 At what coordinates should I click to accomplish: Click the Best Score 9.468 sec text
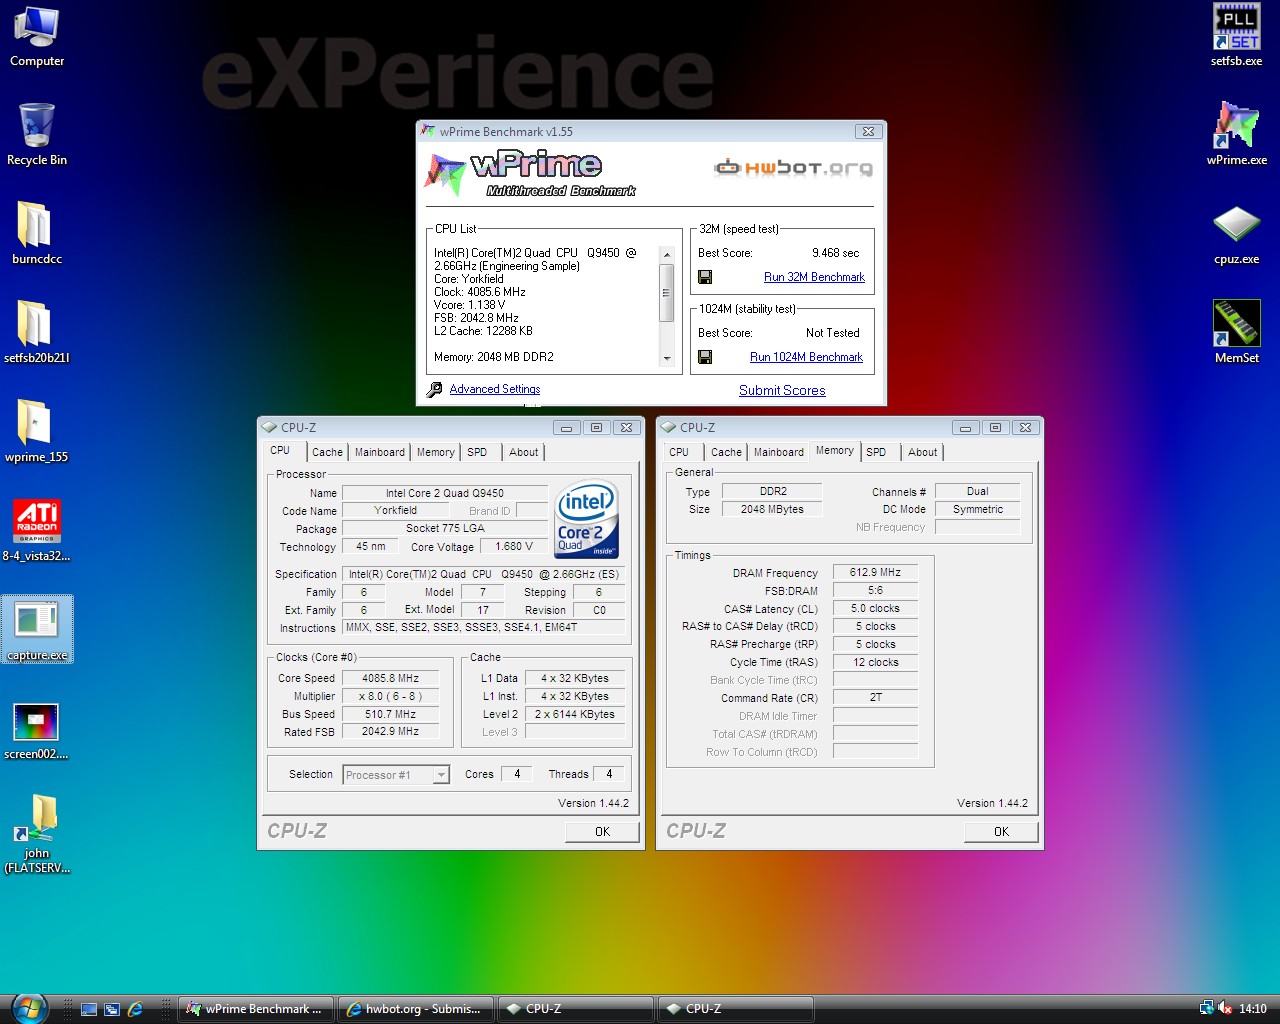click(x=836, y=253)
